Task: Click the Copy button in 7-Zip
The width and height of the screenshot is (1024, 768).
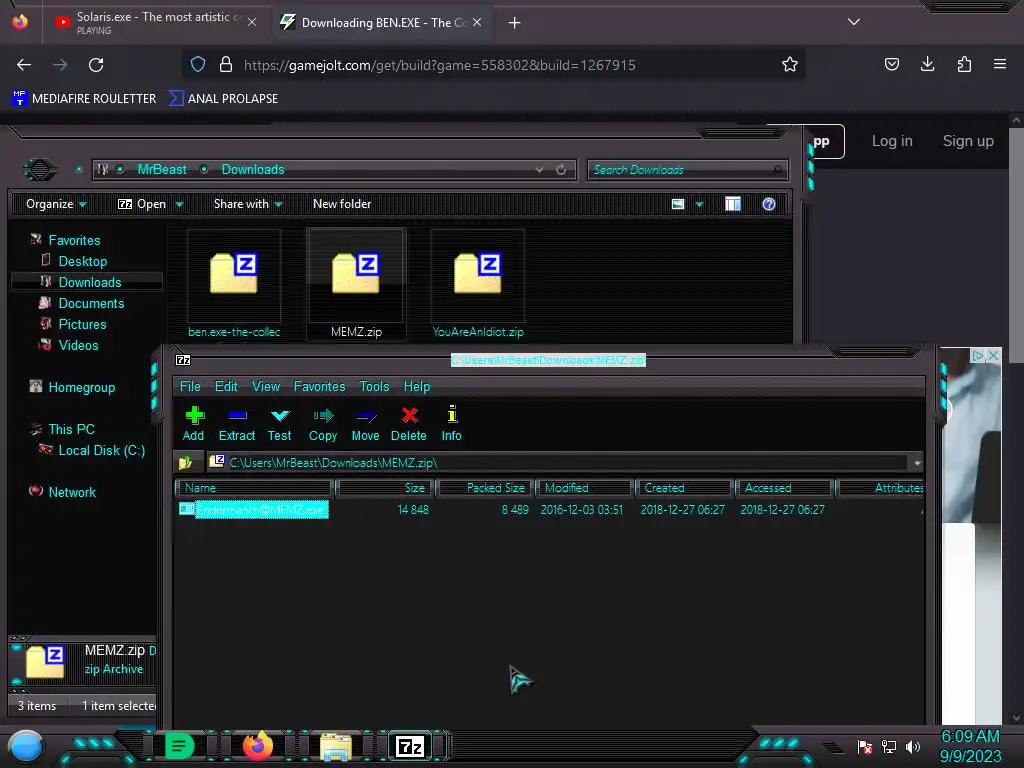Action: click(323, 424)
